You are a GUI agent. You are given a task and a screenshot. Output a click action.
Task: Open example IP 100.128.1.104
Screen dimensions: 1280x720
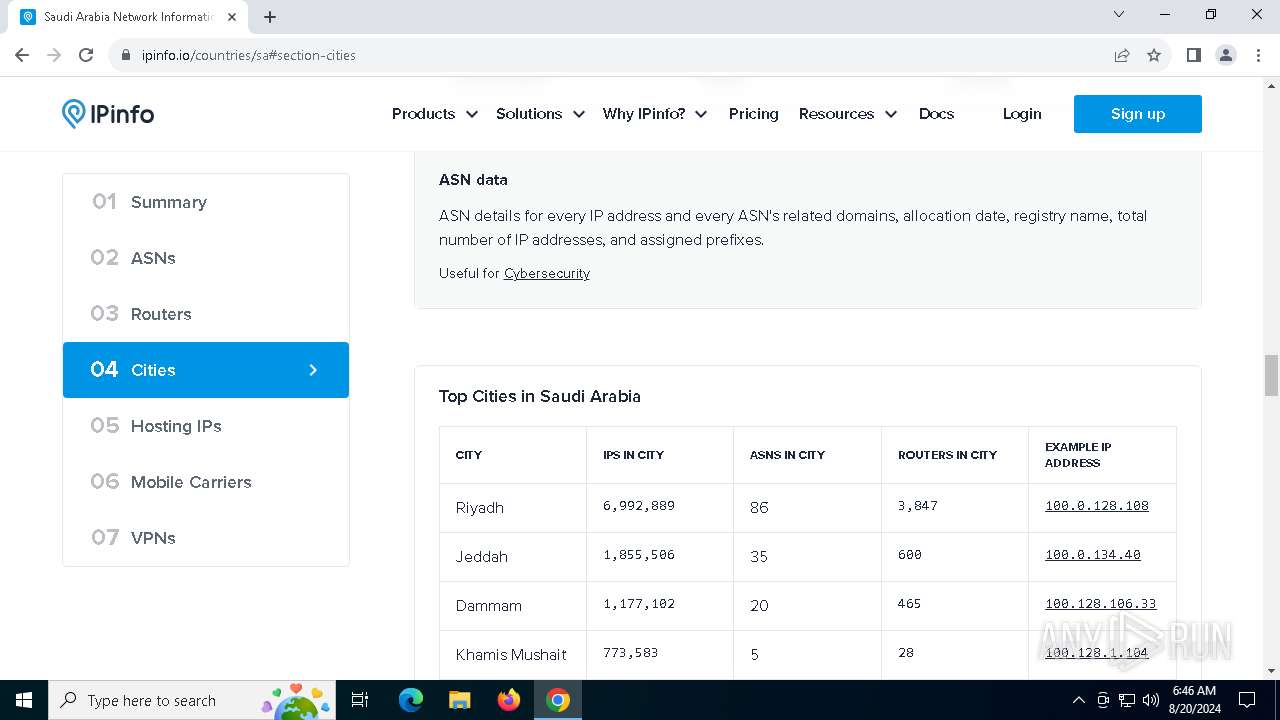click(1097, 653)
